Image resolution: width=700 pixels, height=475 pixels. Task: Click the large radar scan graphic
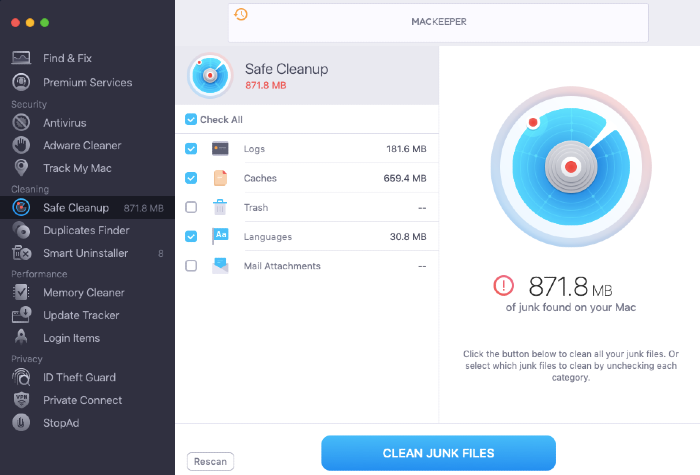tap(571, 167)
